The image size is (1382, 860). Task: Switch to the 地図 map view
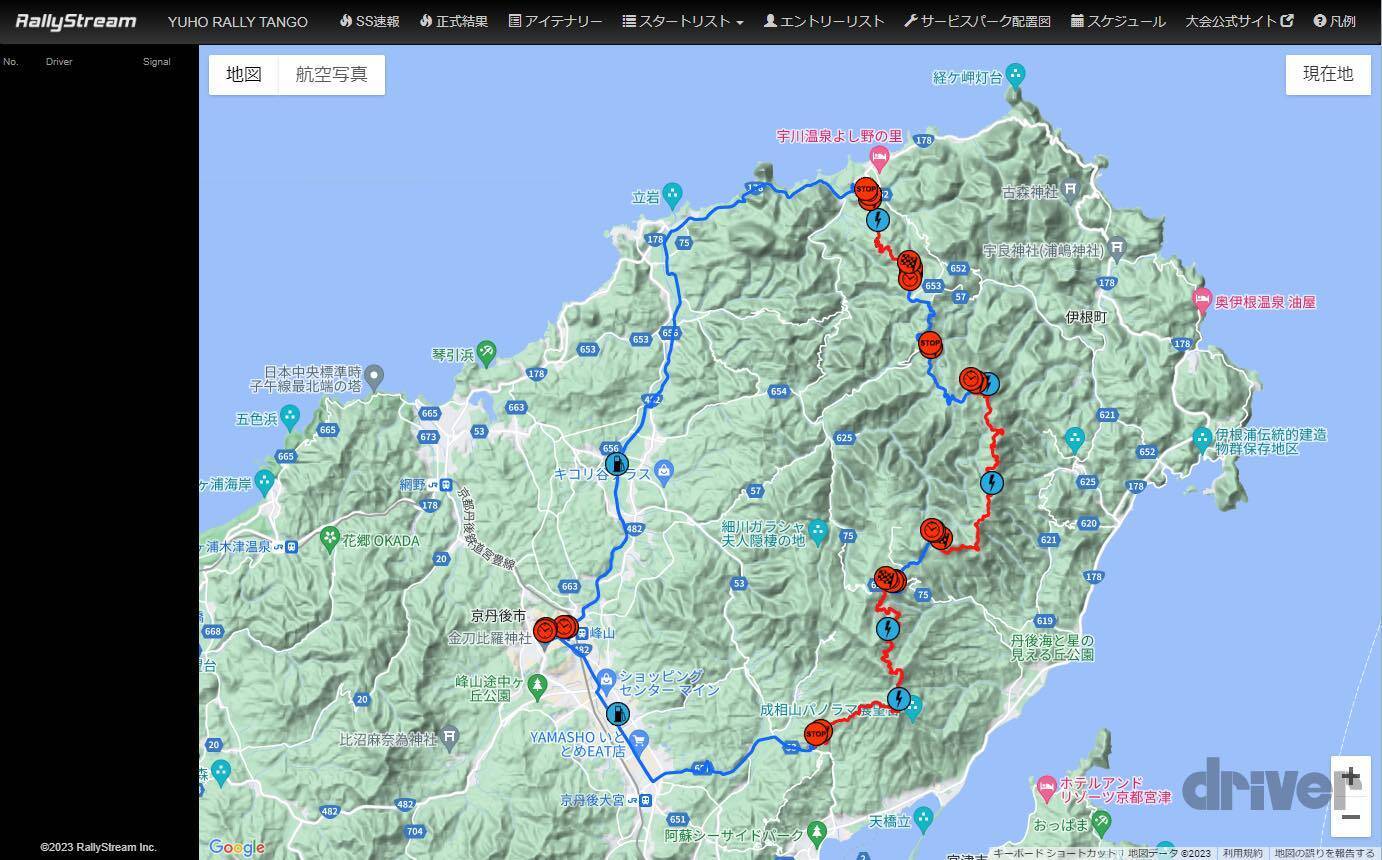tap(244, 74)
